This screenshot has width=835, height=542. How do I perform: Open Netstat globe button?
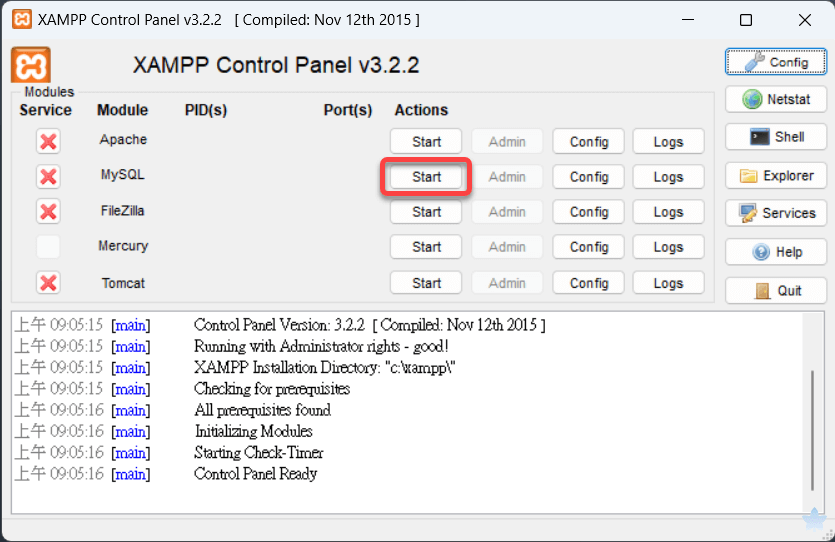tap(776, 99)
